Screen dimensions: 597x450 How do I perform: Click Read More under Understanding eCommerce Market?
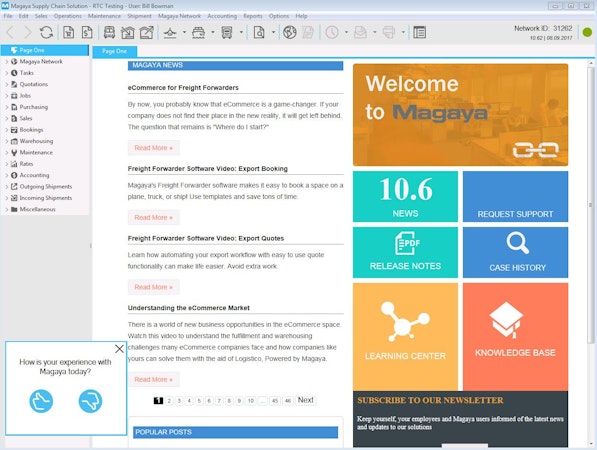[x=153, y=380]
